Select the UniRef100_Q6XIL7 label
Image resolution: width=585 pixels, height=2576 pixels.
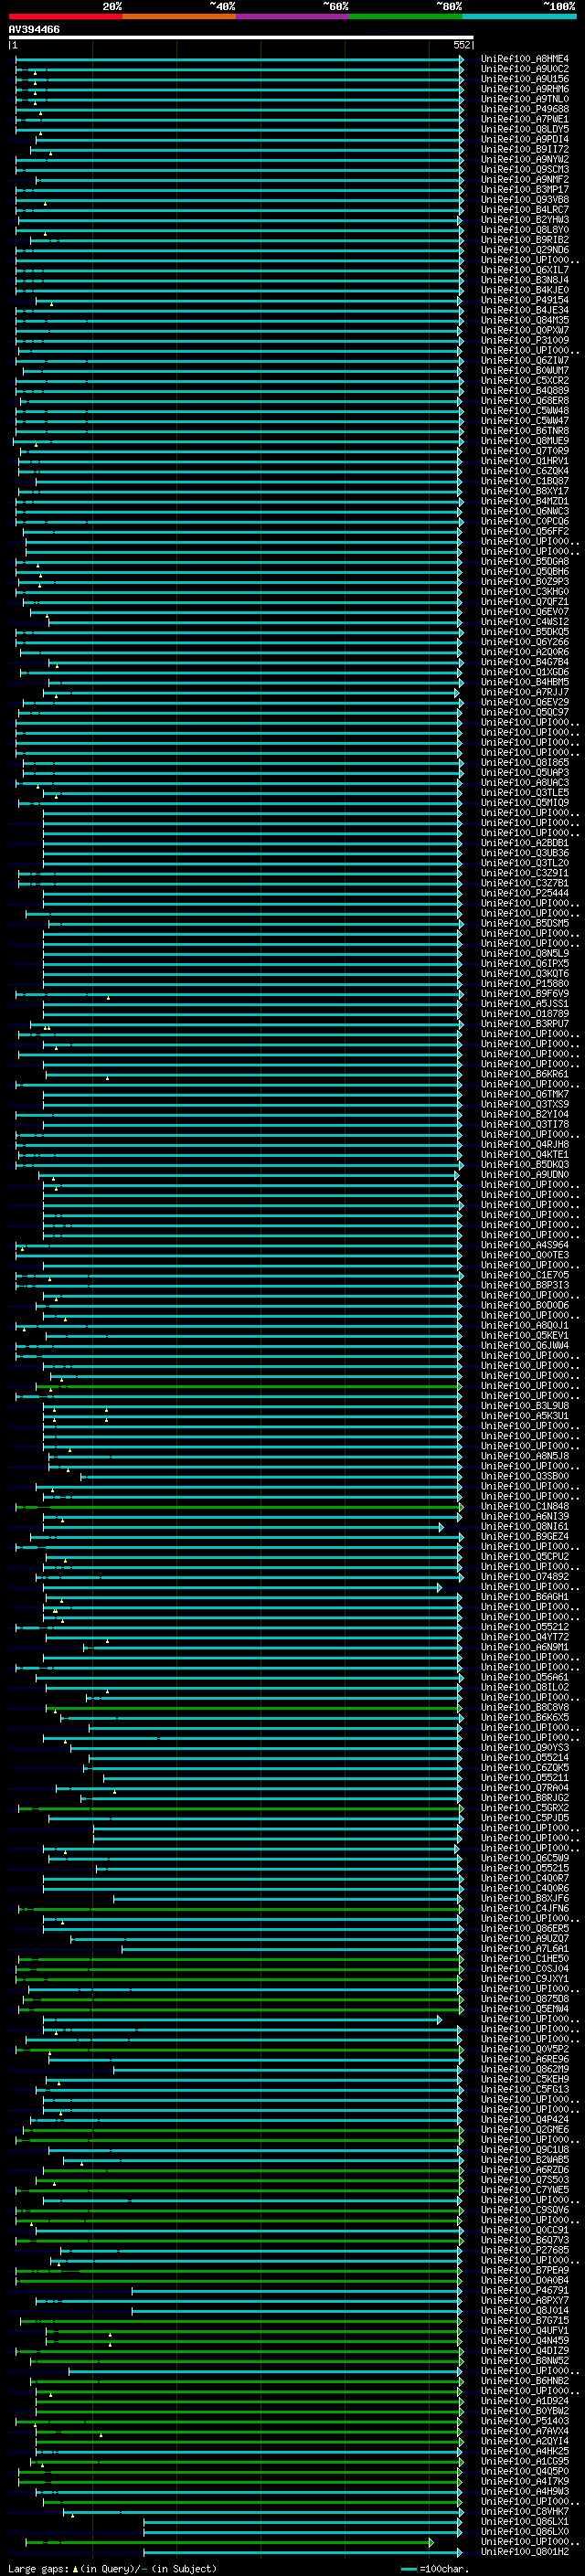click(525, 270)
